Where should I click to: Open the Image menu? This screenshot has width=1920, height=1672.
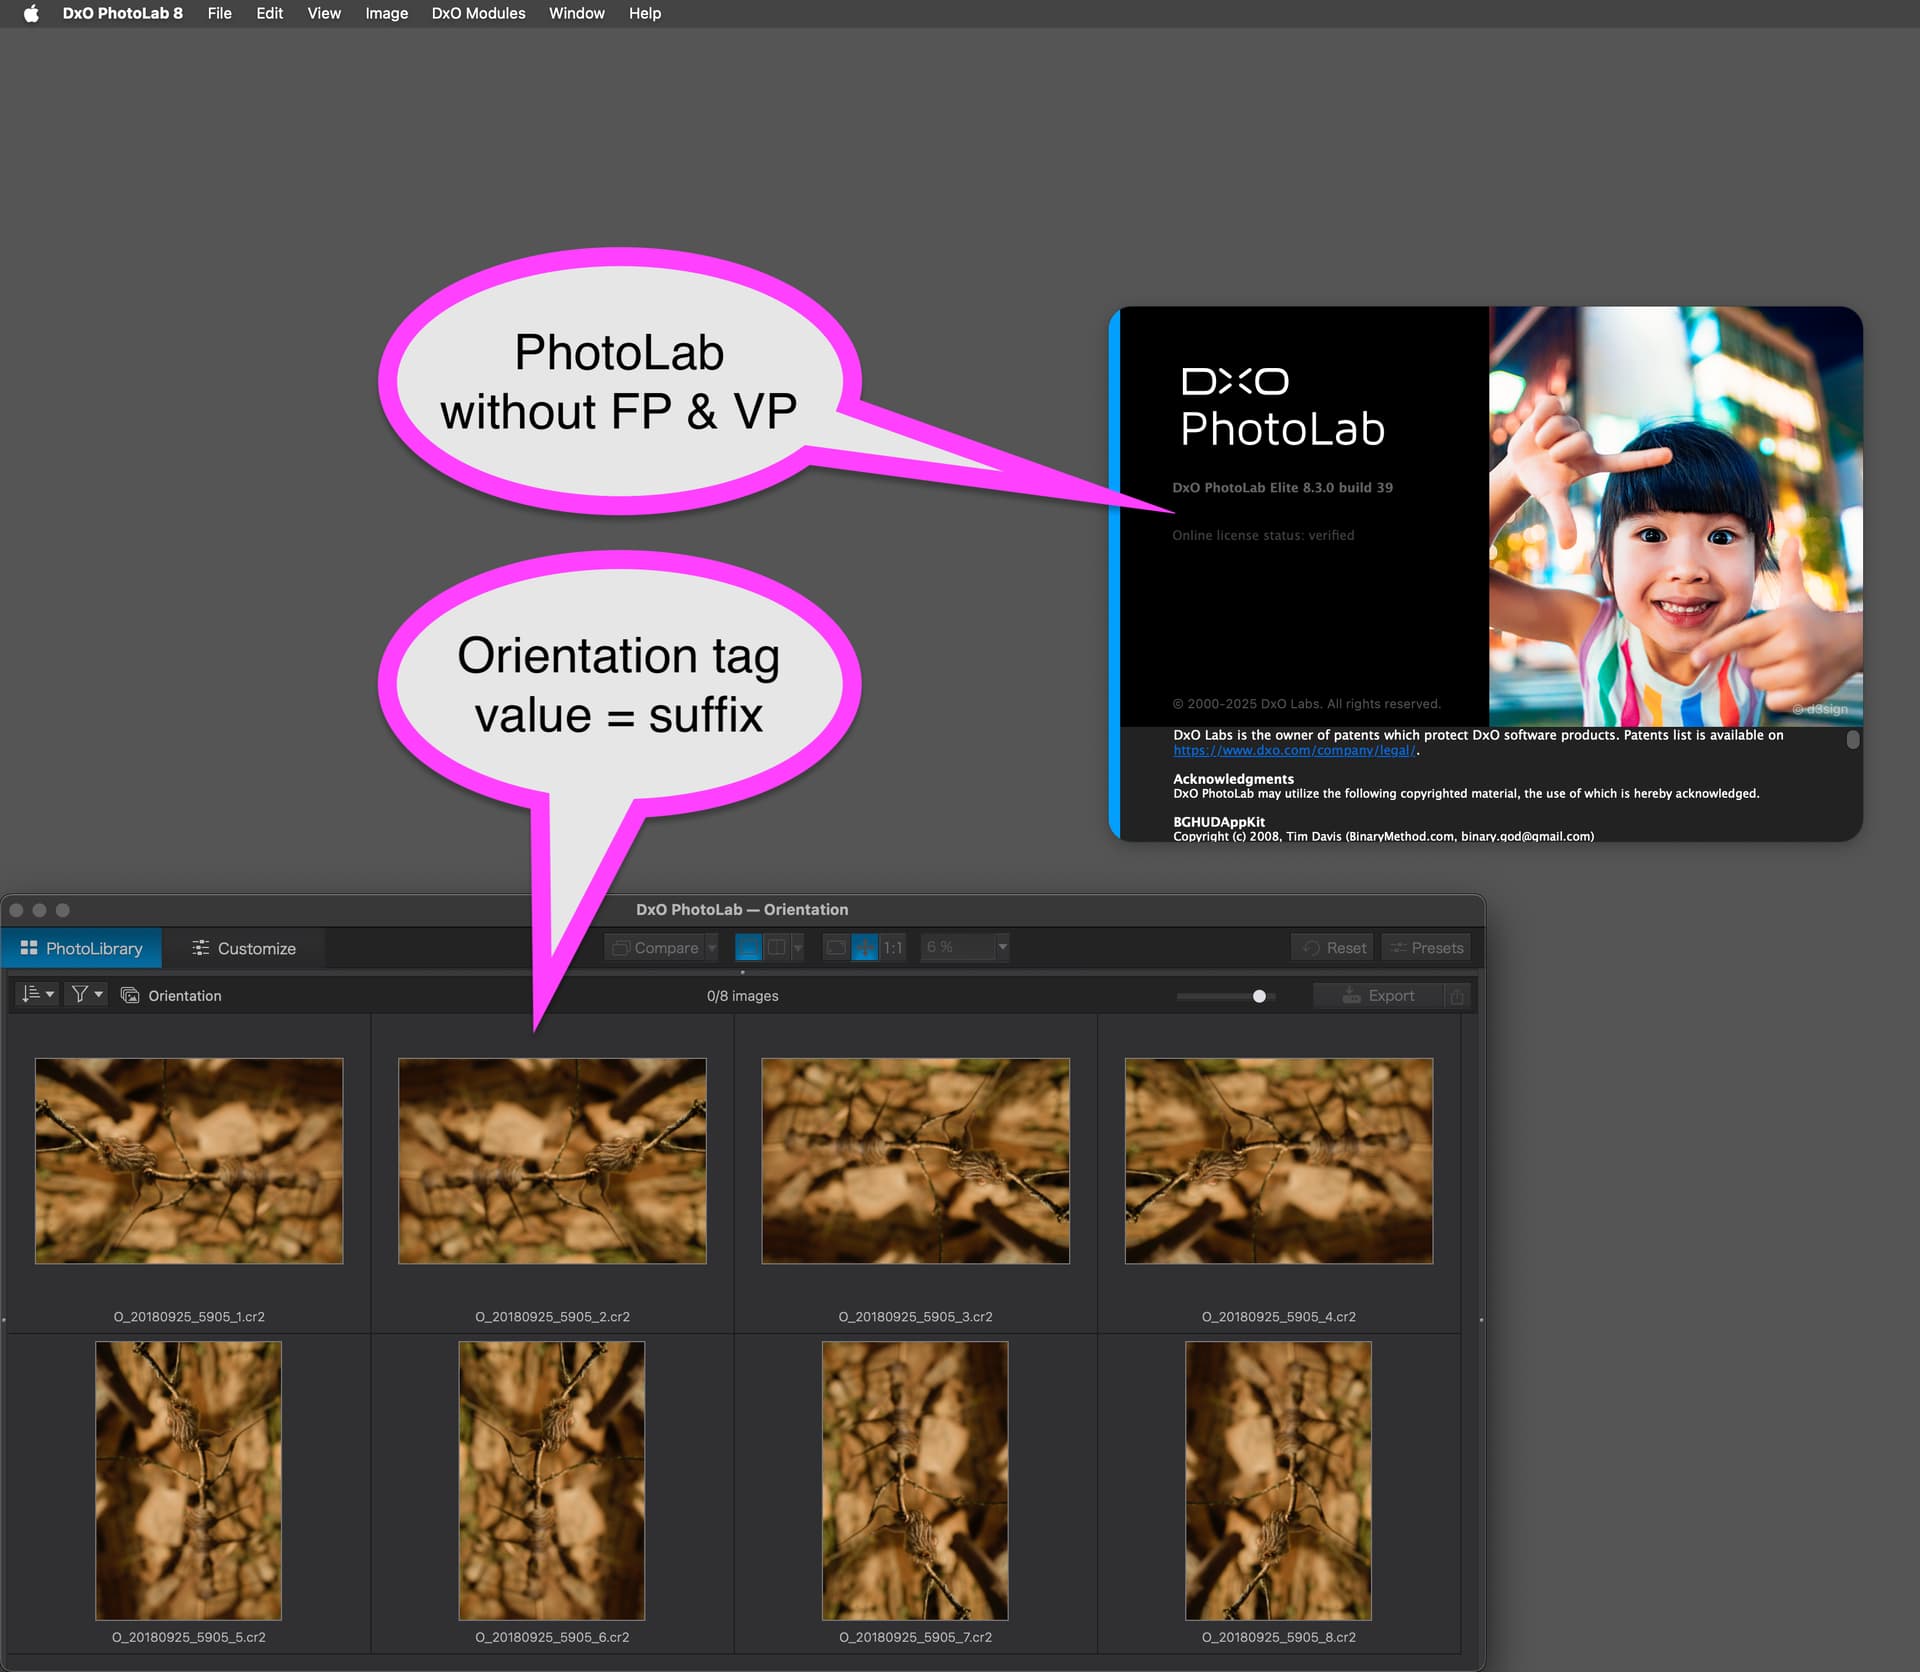[x=386, y=13]
